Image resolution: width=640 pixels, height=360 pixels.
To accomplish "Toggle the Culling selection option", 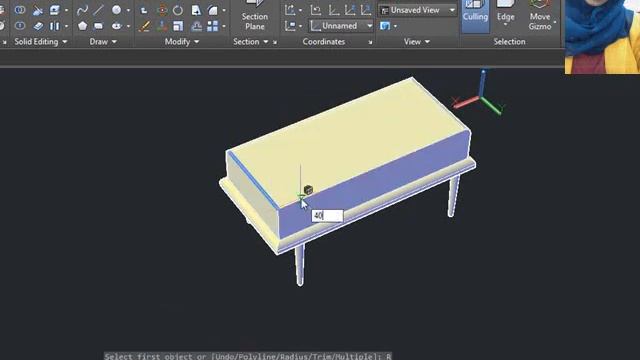I will (475, 15).
